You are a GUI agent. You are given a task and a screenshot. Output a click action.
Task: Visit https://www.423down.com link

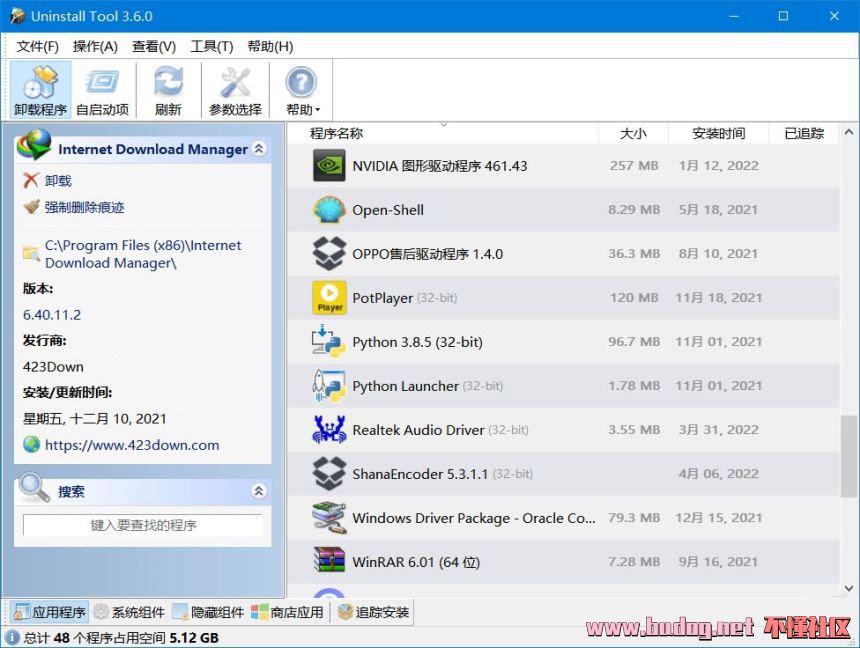coord(132,445)
